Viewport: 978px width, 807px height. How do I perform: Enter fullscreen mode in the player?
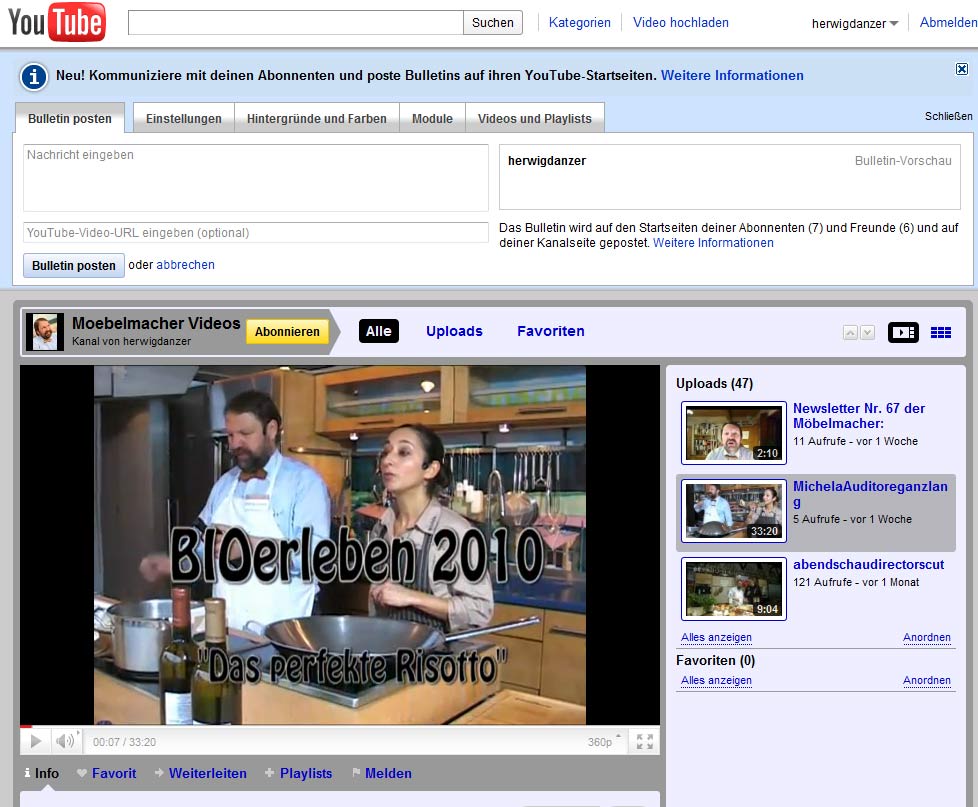point(645,741)
